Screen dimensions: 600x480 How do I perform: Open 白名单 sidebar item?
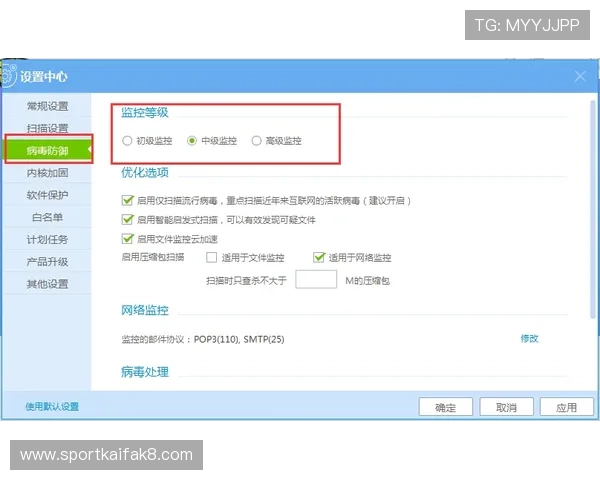click(x=47, y=217)
